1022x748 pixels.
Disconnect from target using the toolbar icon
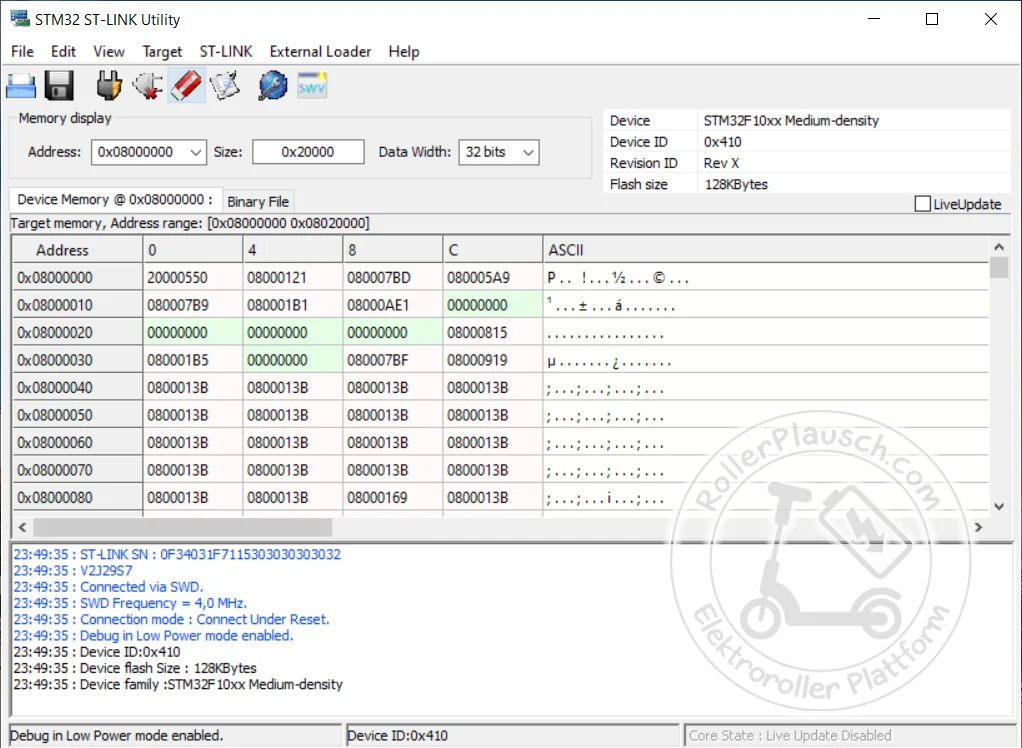[148, 86]
